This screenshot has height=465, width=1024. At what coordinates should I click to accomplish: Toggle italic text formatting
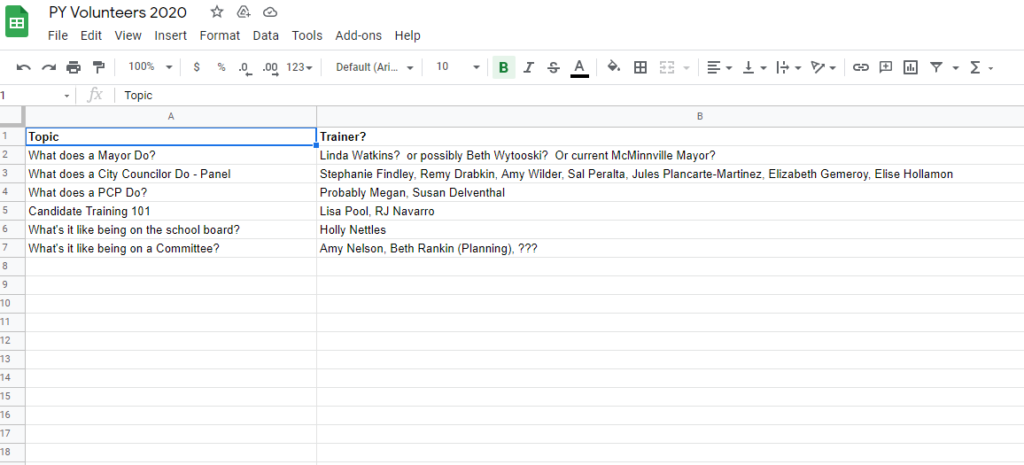[x=528, y=67]
